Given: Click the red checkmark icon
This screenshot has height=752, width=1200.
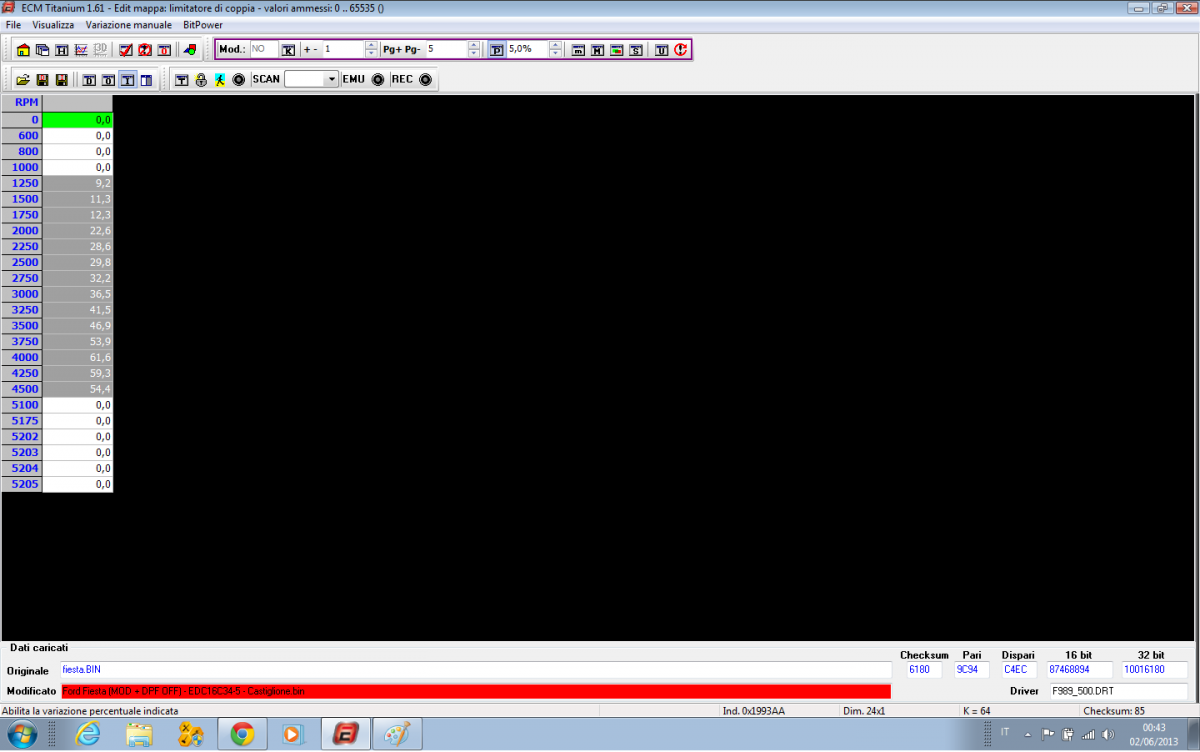Looking at the screenshot, I should 126,50.
